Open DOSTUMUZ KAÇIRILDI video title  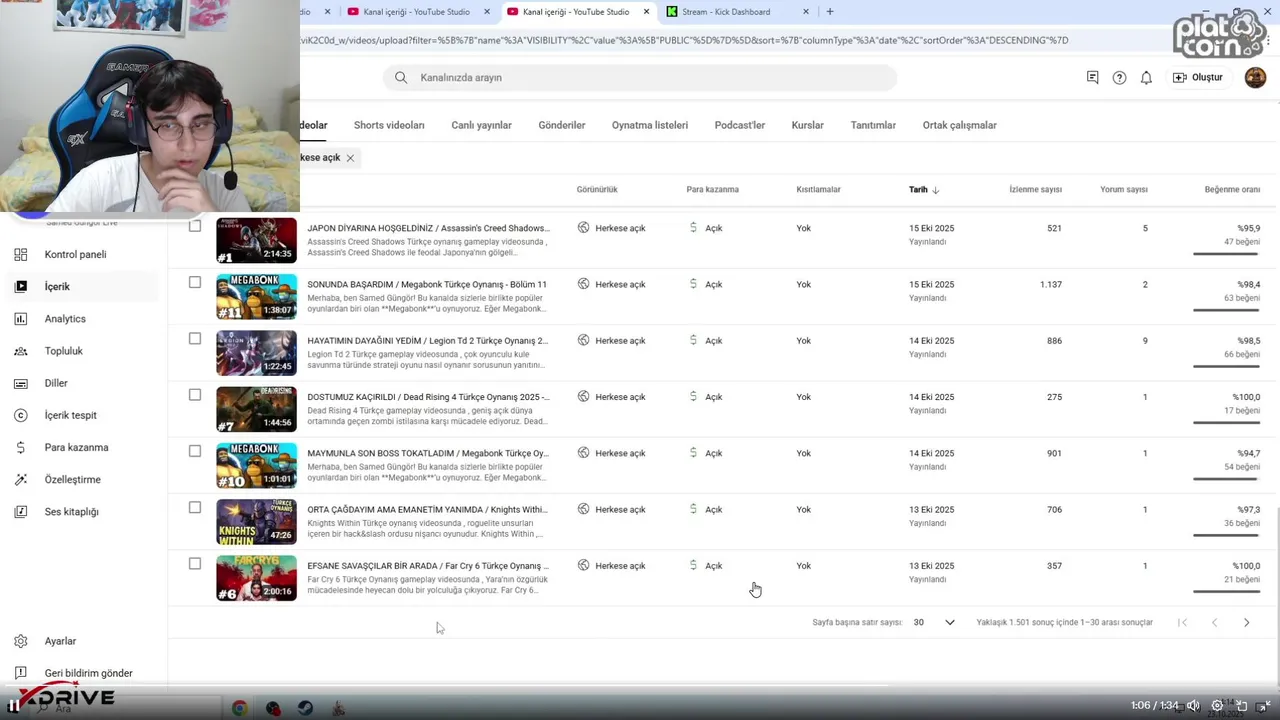point(428,397)
